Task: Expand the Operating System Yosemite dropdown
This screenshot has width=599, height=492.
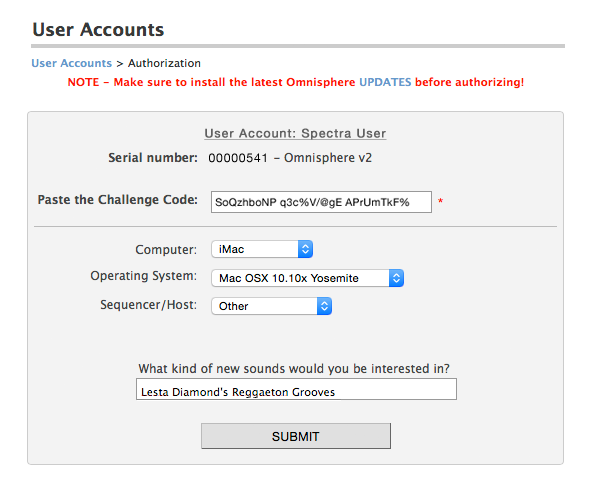Action: [308, 278]
